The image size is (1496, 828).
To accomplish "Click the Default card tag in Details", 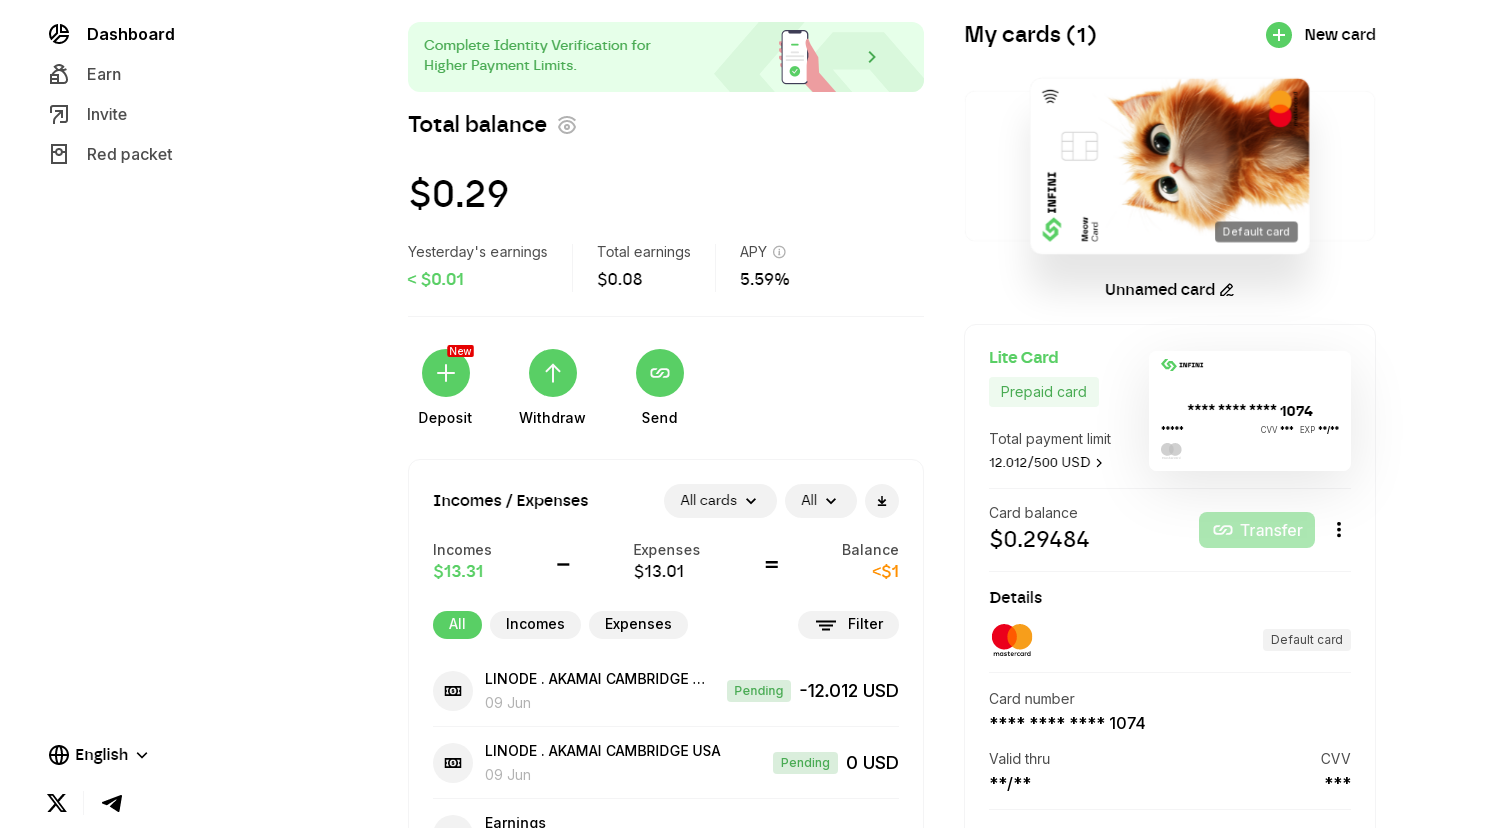I will click(x=1307, y=640).
